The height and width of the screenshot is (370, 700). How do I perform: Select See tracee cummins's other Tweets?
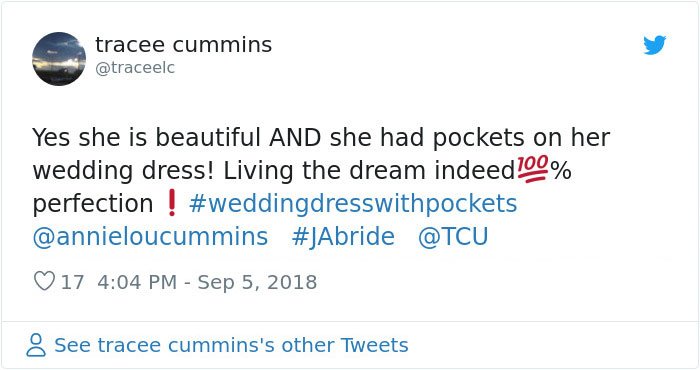point(231,345)
